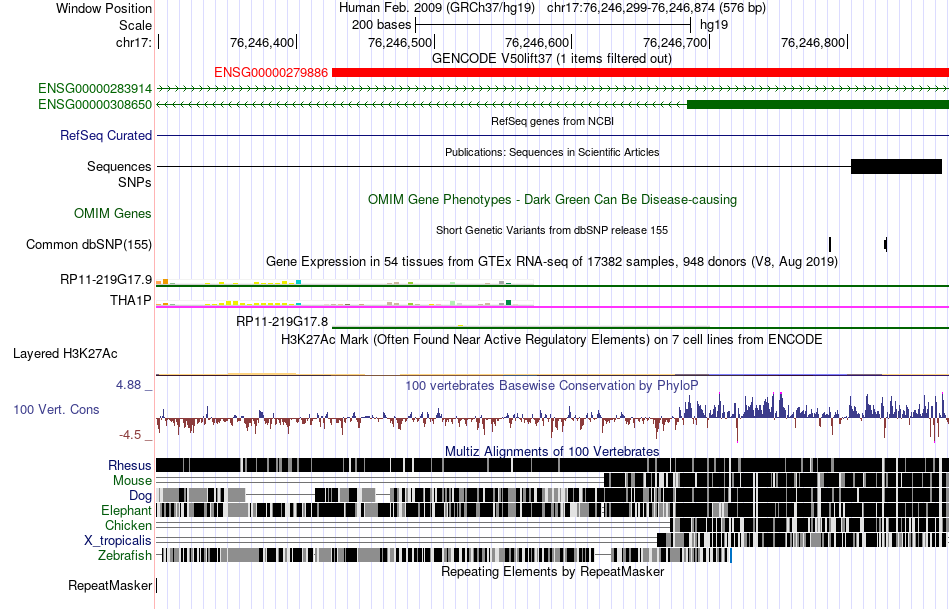Click the GTEx Gene Expression track title
Screen dimensions: 950x609
point(552,262)
